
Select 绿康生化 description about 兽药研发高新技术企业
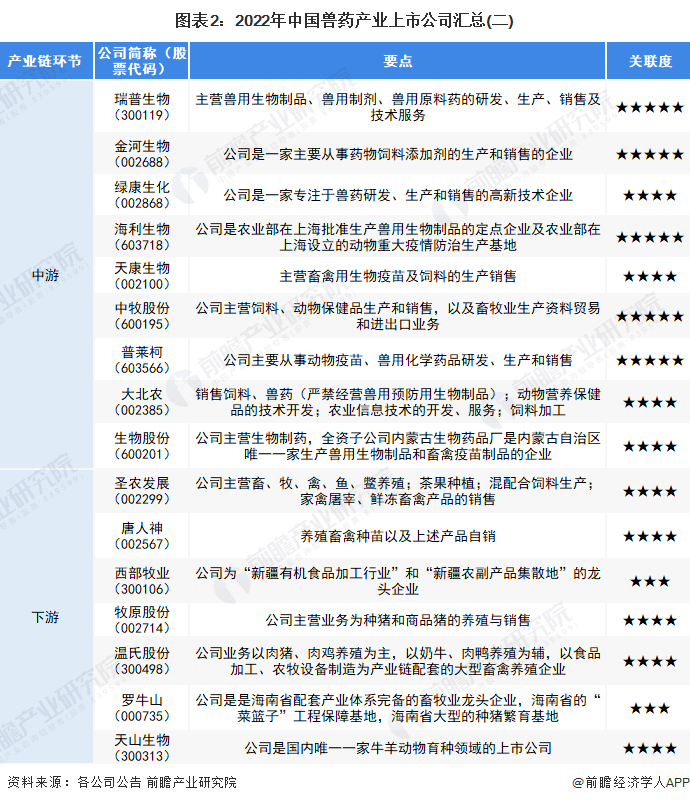398,195
